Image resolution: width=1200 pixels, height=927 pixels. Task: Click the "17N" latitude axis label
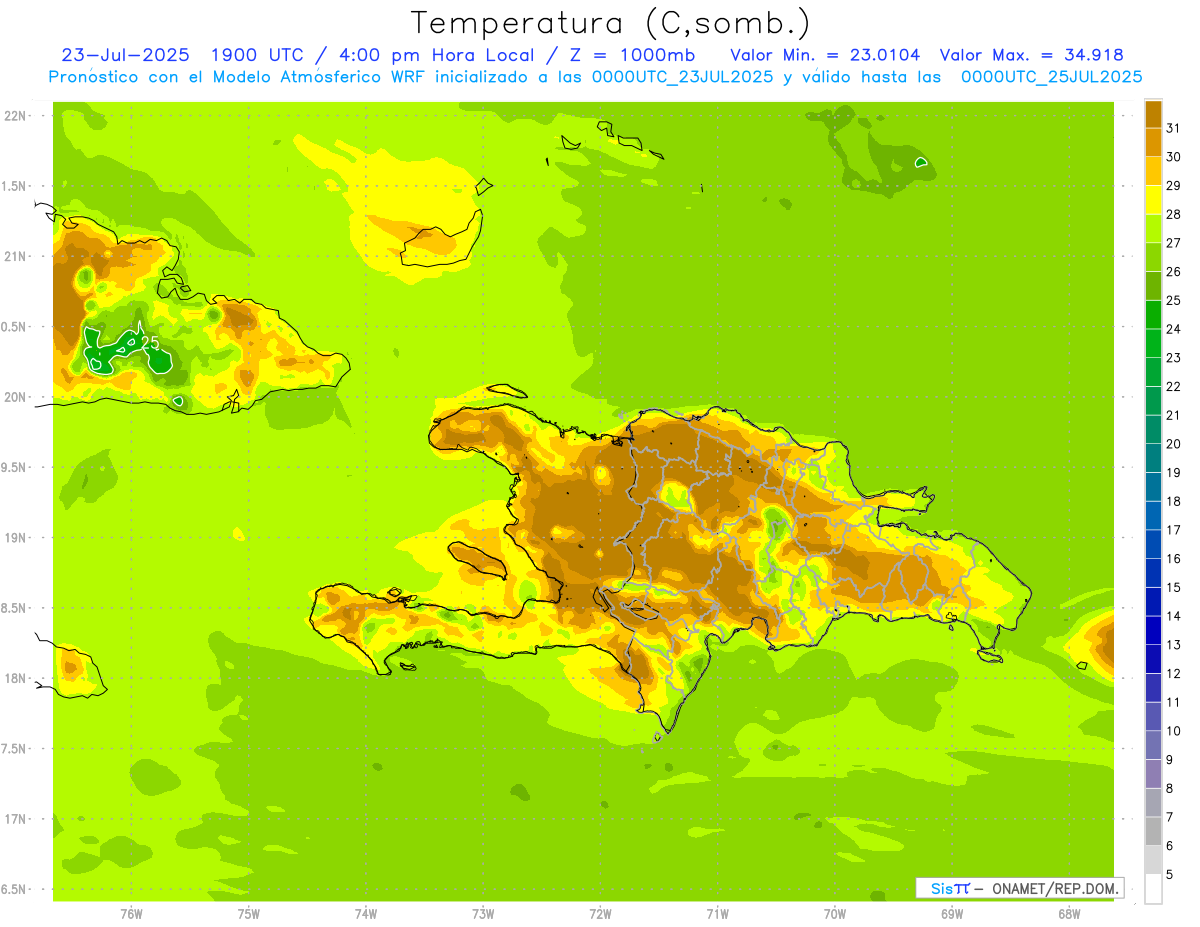click(17, 819)
